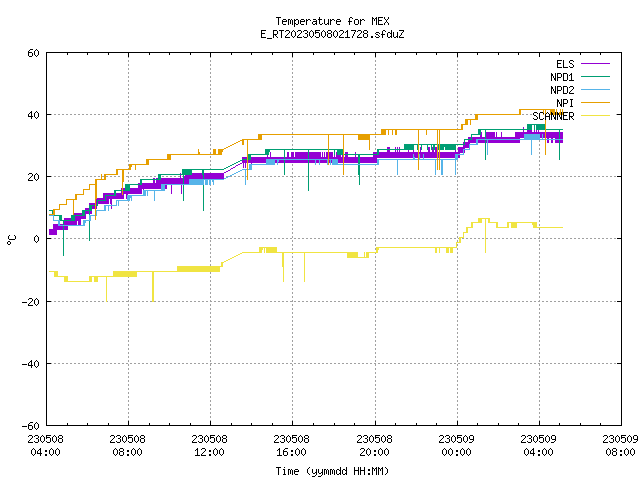Click the yellow SCANNER legend line sample
The image size is (640, 480).
click(595, 116)
